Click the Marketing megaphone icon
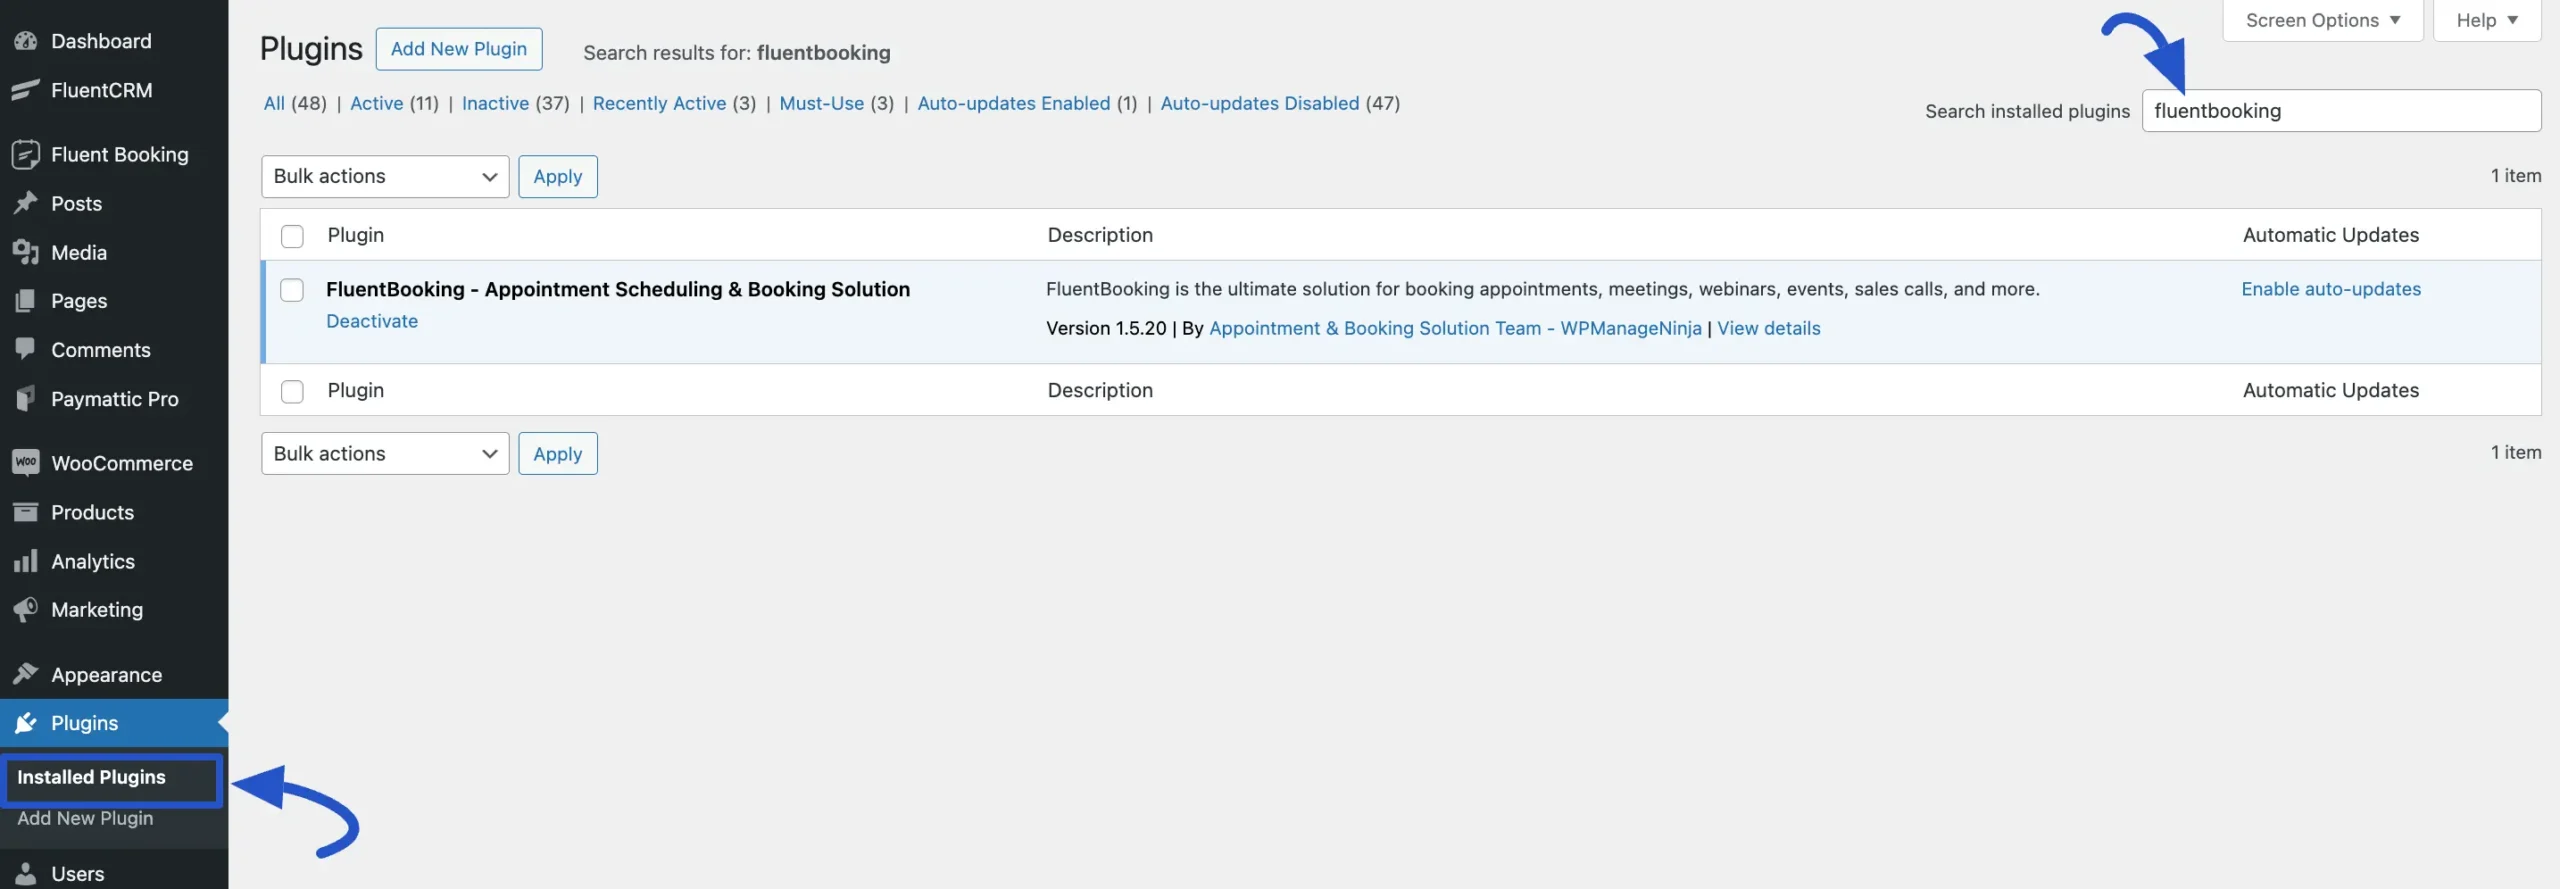This screenshot has width=2560, height=889. tap(25, 610)
